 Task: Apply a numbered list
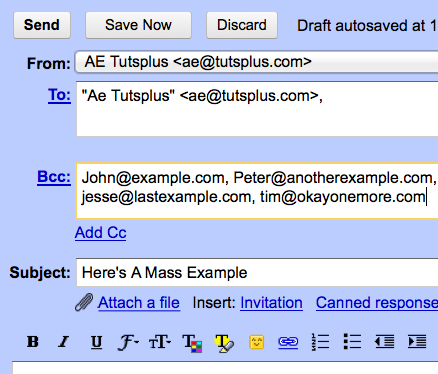coord(320,342)
